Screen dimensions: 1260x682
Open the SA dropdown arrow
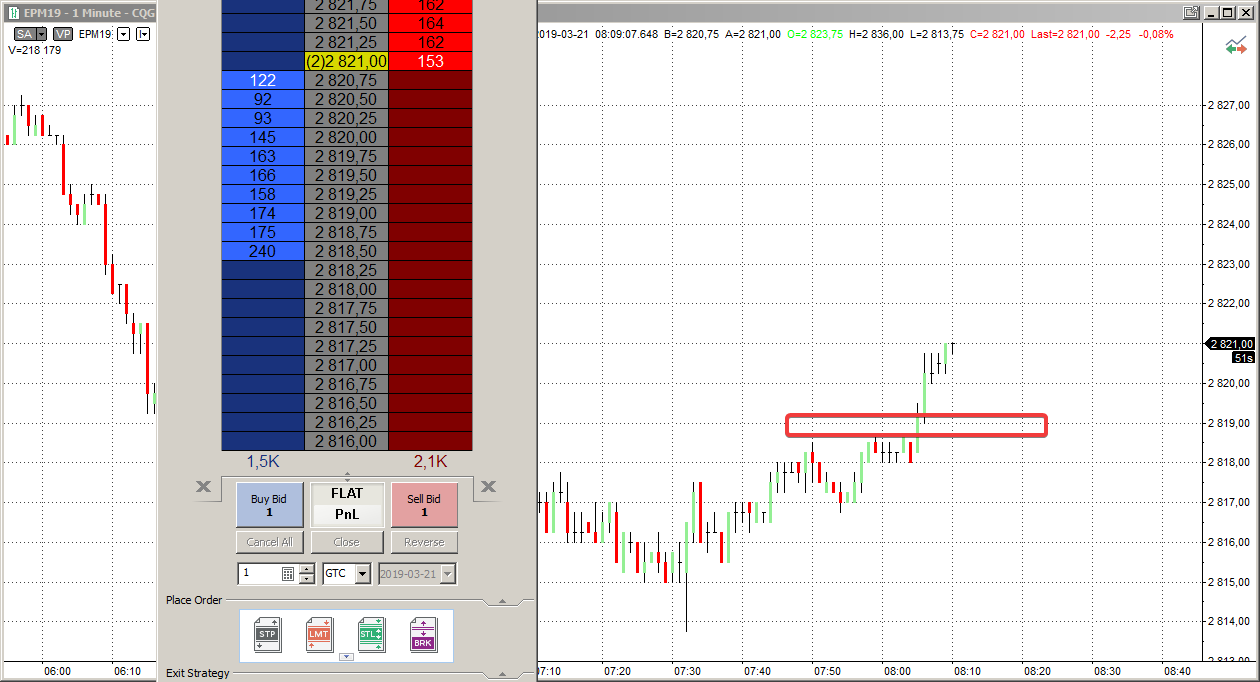pos(41,34)
